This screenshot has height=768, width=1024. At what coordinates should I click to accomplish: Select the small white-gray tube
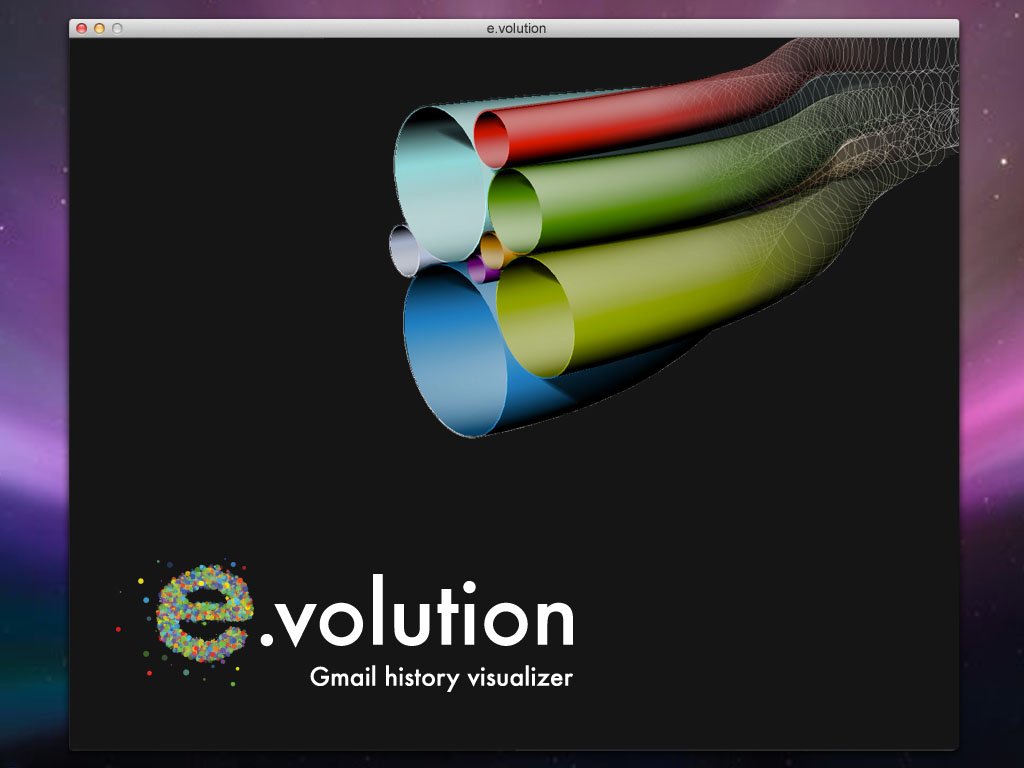[x=404, y=251]
